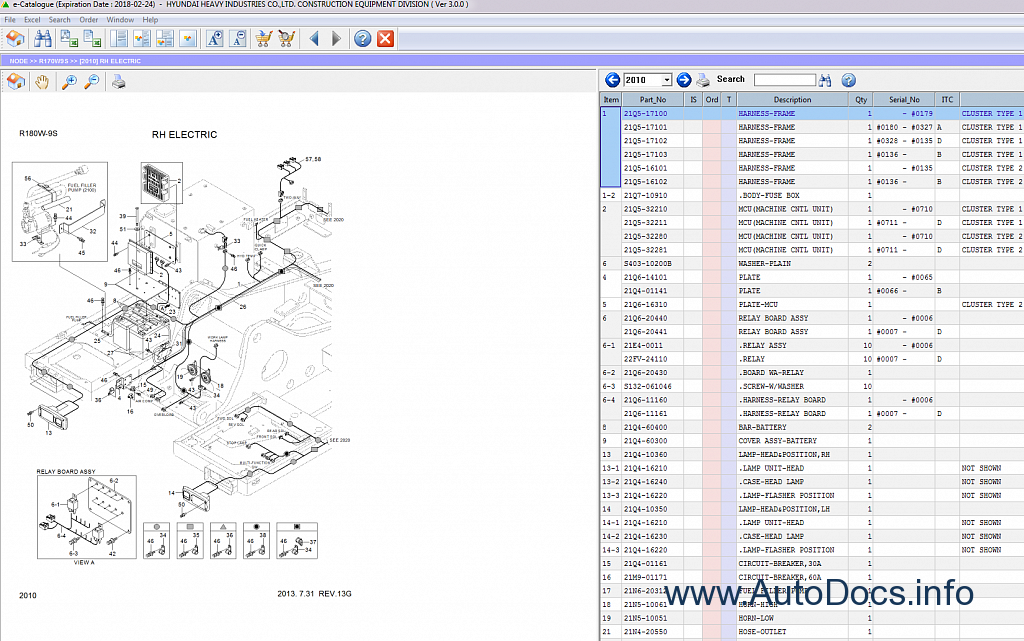Open help in the parts list panel
Image resolution: width=1024 pixels, height=641 pixels.
pos(848,80)
